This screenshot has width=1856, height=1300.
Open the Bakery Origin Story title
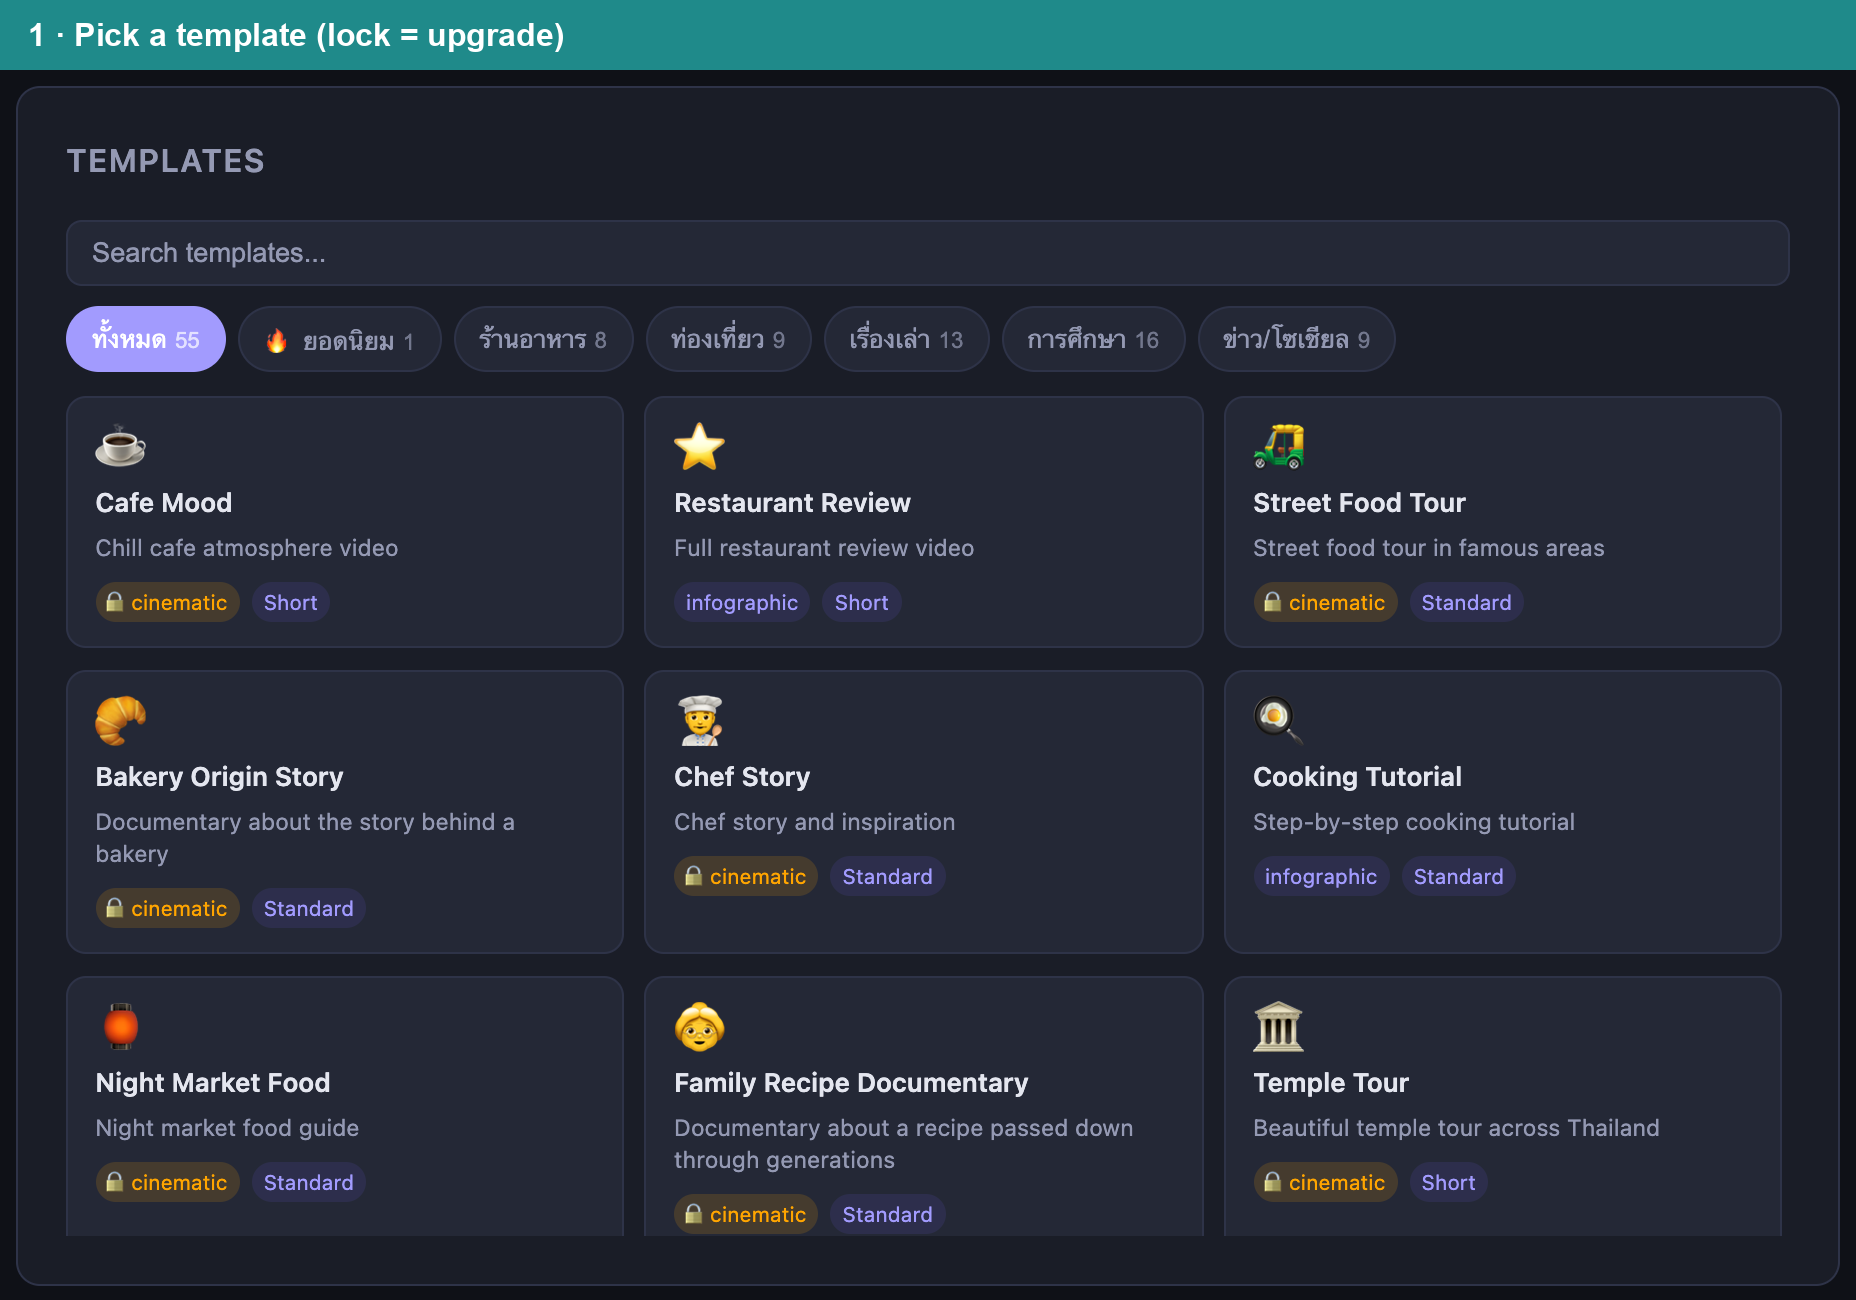click(x=220, y=777)
